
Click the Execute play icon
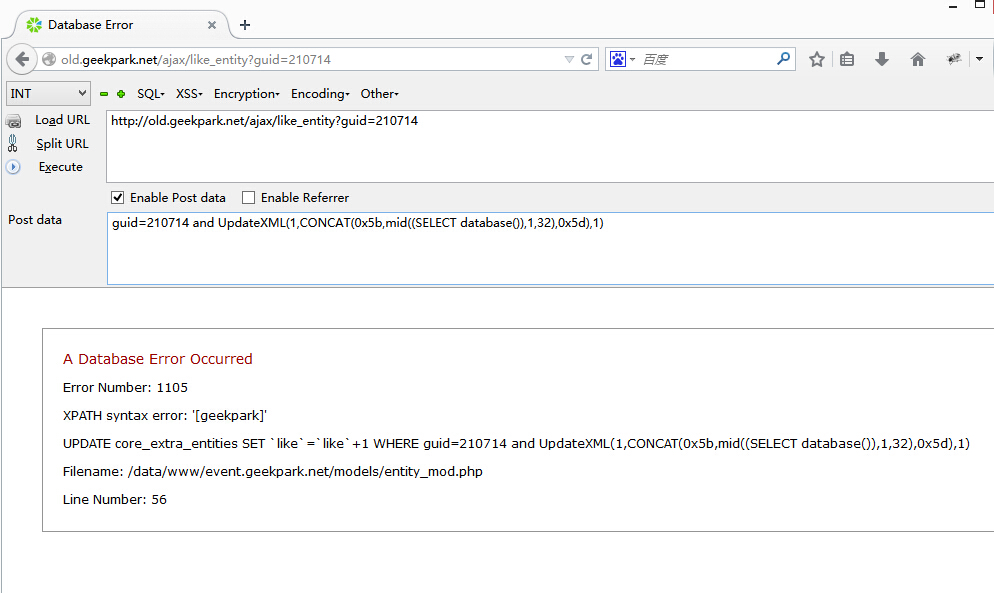[x=13, y=167]
